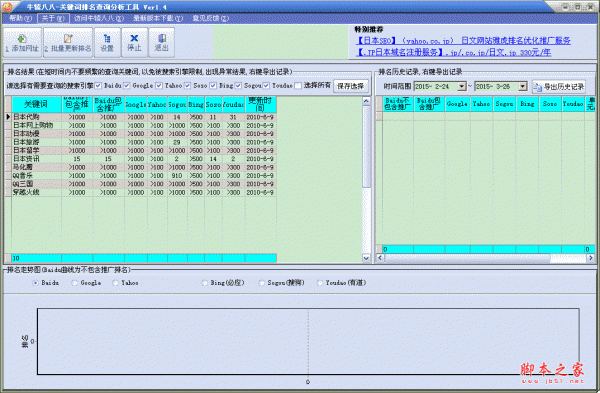Screen dimensions: 600x393
Task: Toggle the Baidu search engine checkbox
Action: (98, 86)
